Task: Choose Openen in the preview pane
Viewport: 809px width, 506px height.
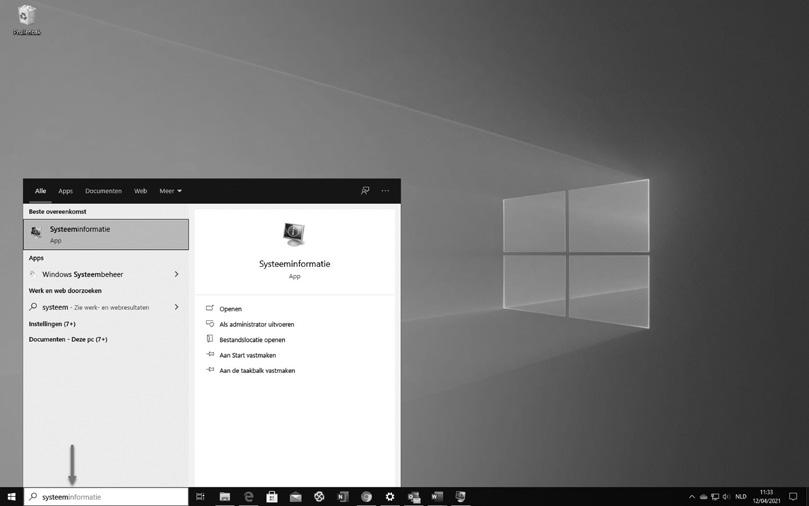Action: tap(231, 309)
